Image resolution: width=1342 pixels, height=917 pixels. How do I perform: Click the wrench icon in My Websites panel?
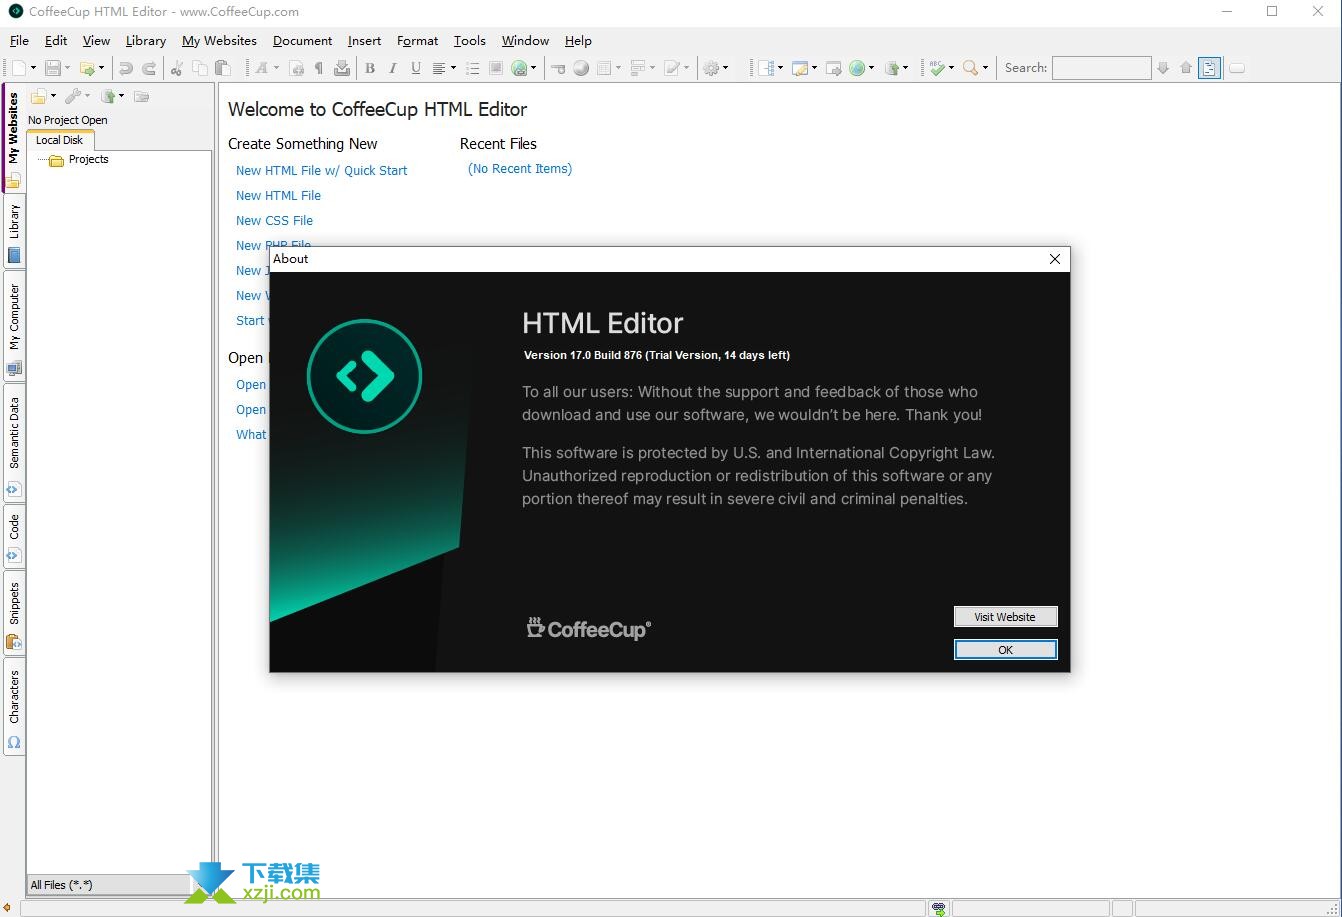point(72,97)
